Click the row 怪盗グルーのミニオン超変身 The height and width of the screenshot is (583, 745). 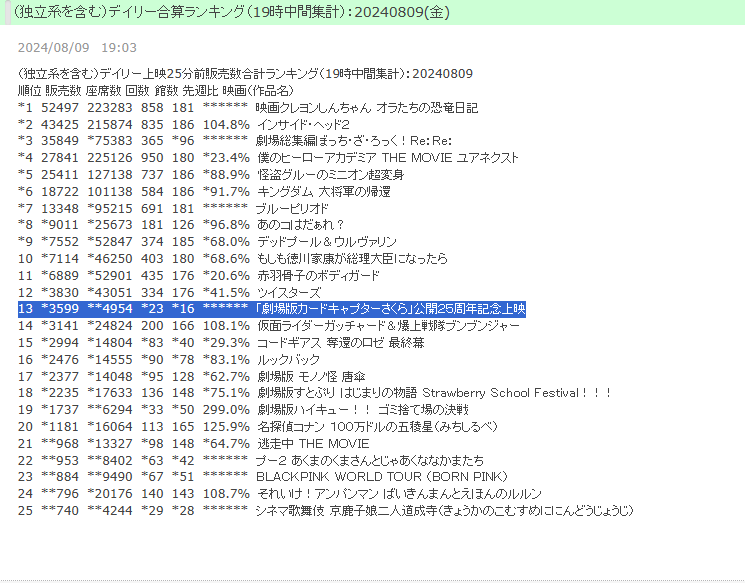pos(211,175)
